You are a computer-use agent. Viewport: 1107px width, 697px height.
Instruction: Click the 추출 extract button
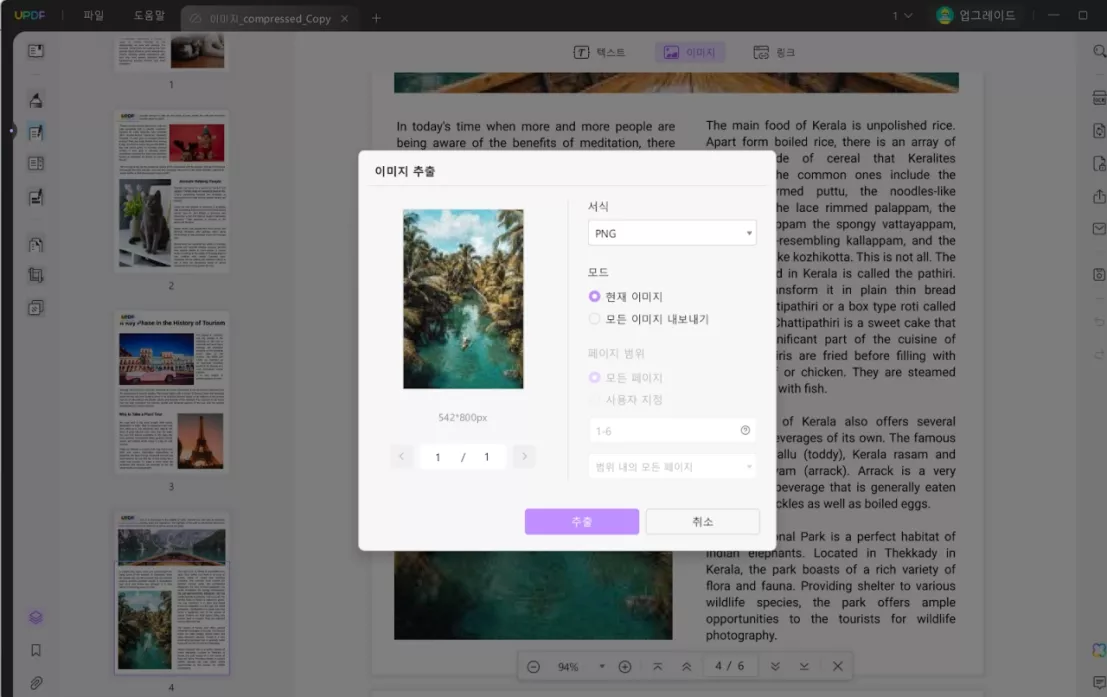click(x=582, y=522)
